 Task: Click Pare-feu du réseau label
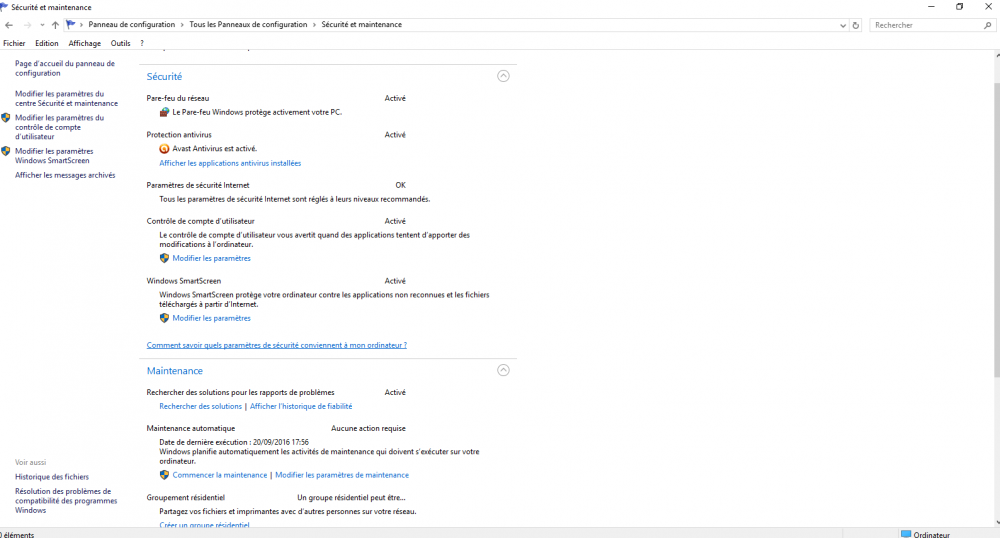coord(178,98)
